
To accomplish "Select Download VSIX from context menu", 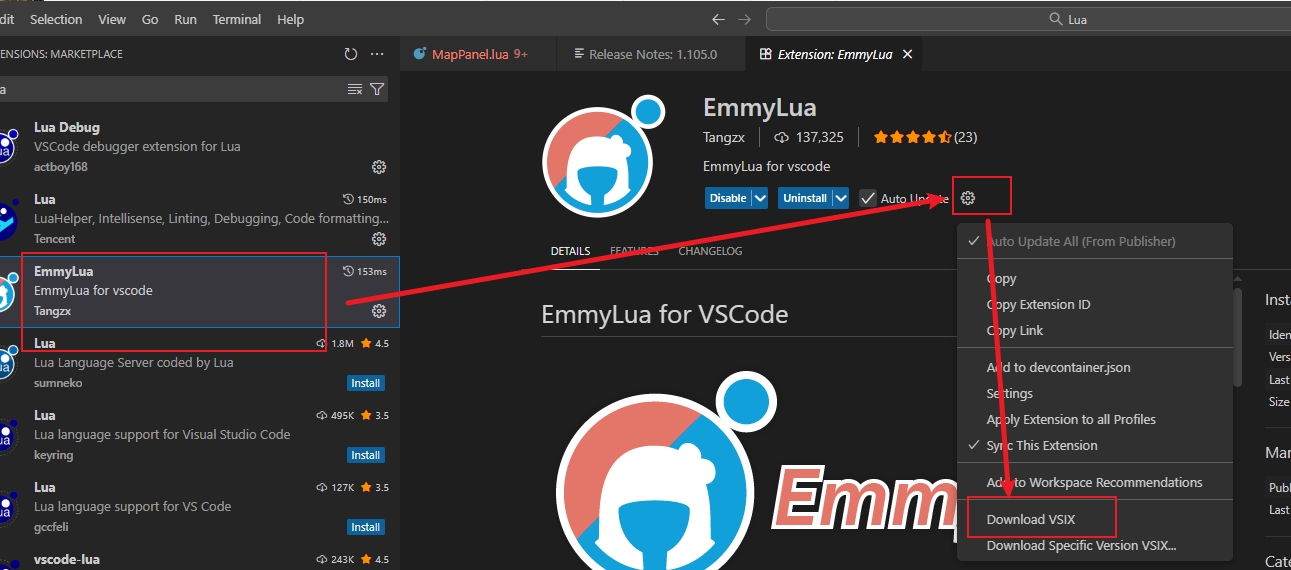I will (x=1033, y=519).
